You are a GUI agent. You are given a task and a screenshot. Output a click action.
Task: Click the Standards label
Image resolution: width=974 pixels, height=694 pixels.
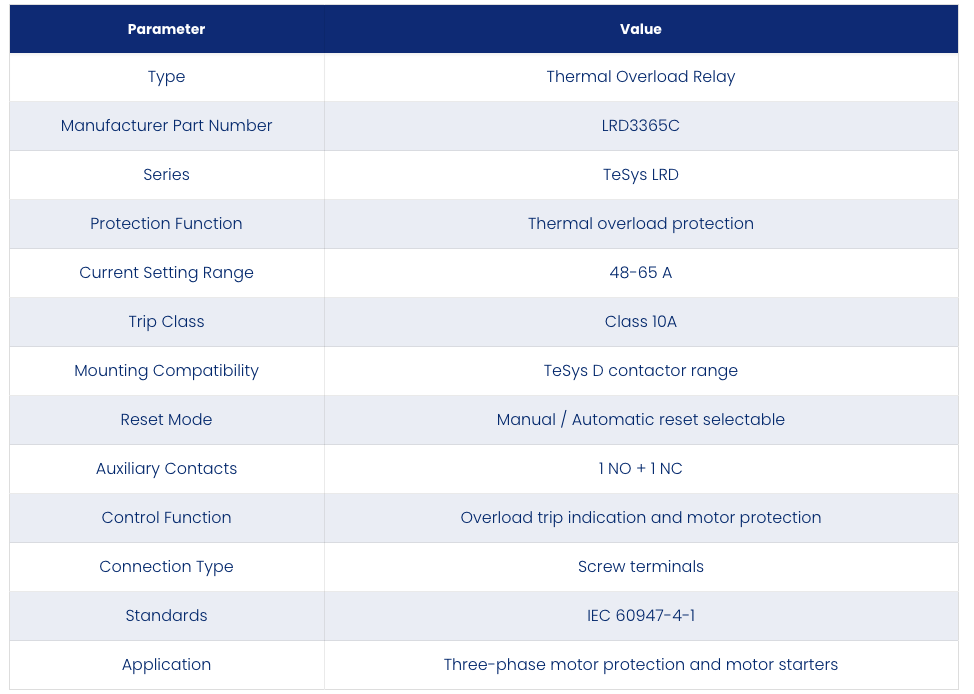point(166,616)
